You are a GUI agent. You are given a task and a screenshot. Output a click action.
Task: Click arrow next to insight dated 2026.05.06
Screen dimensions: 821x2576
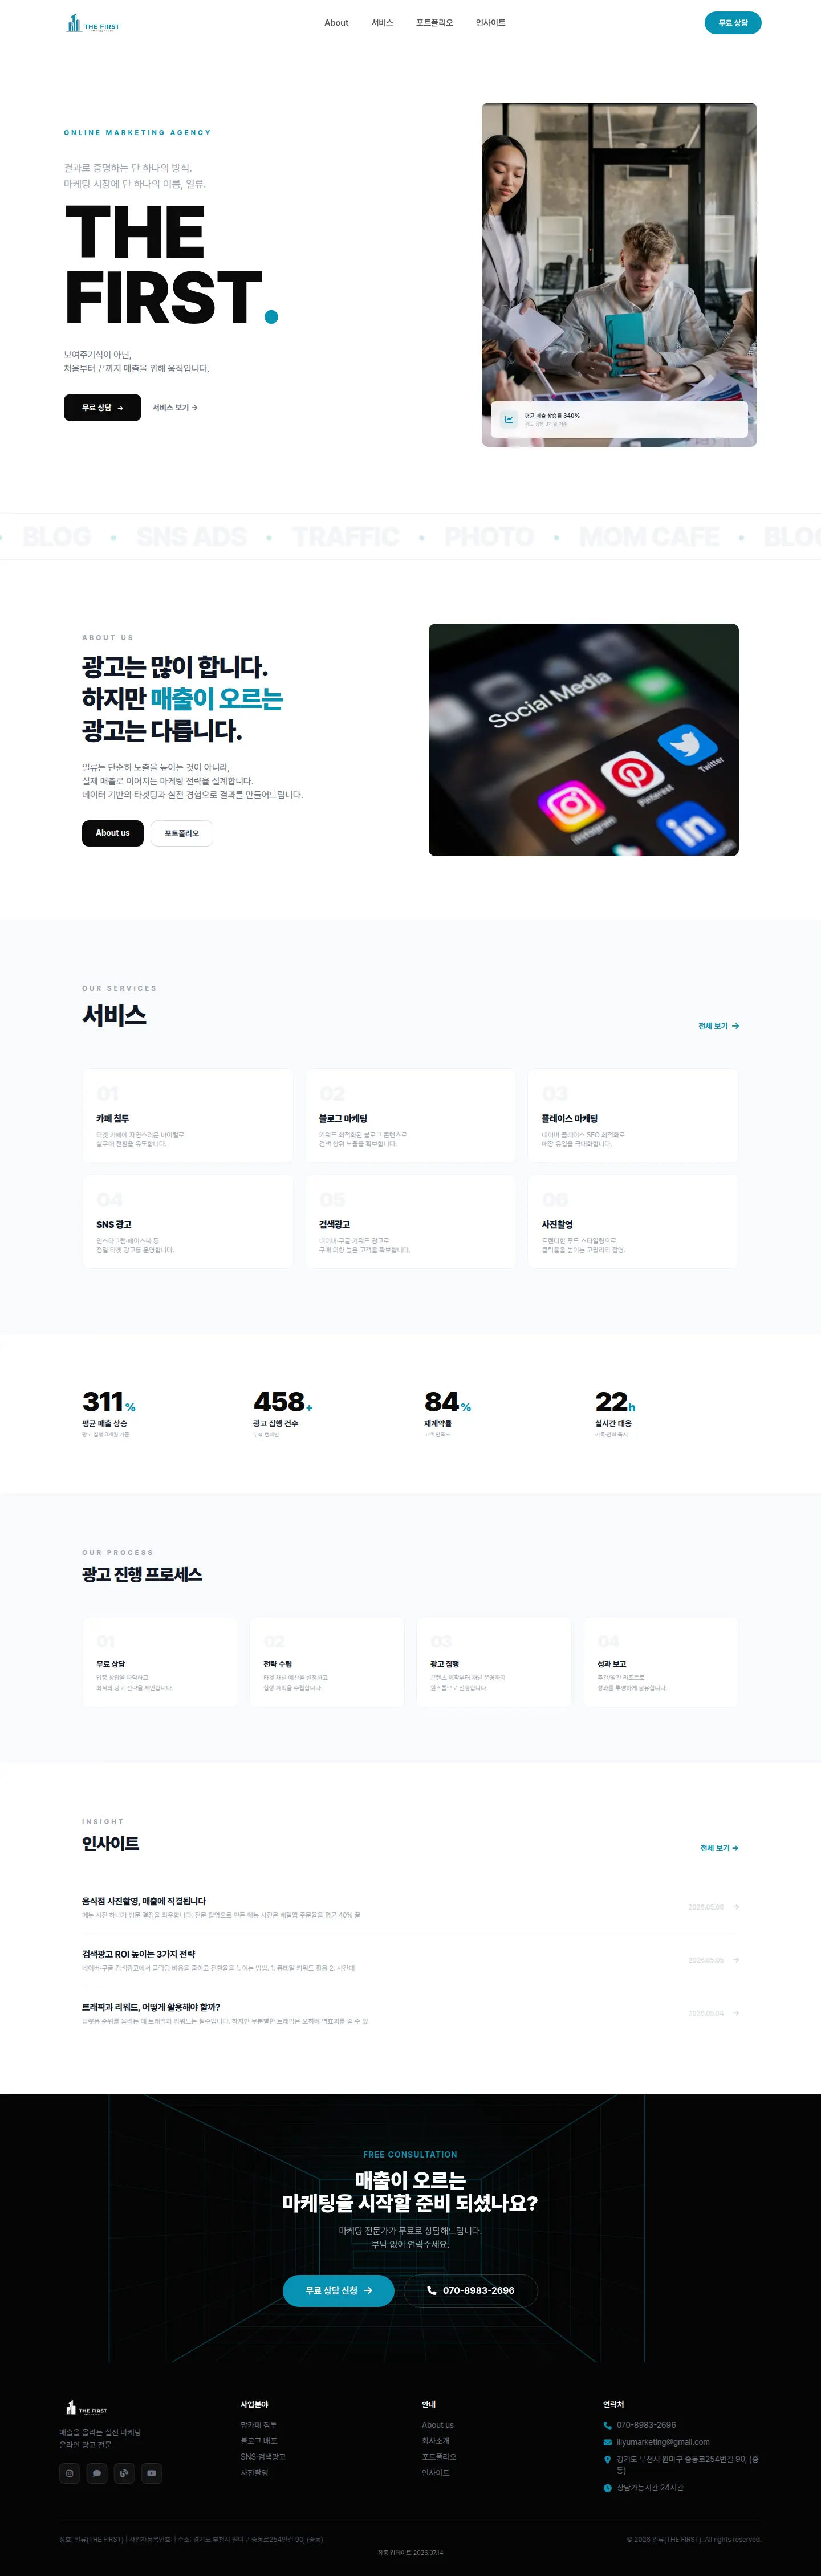(x=736, y=1906)
